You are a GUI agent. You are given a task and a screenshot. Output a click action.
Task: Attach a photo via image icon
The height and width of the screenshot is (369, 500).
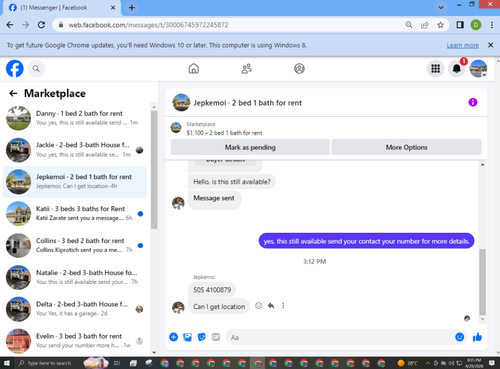coord(187,337)
